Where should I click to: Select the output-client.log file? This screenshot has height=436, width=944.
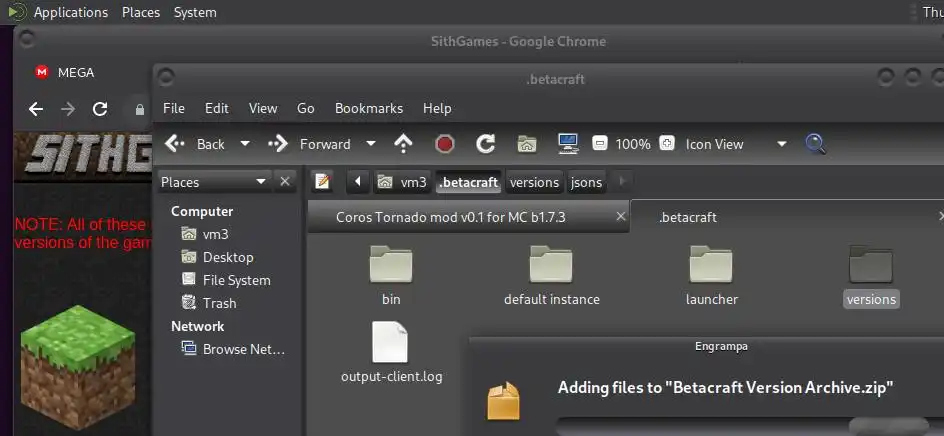(391, 353)
